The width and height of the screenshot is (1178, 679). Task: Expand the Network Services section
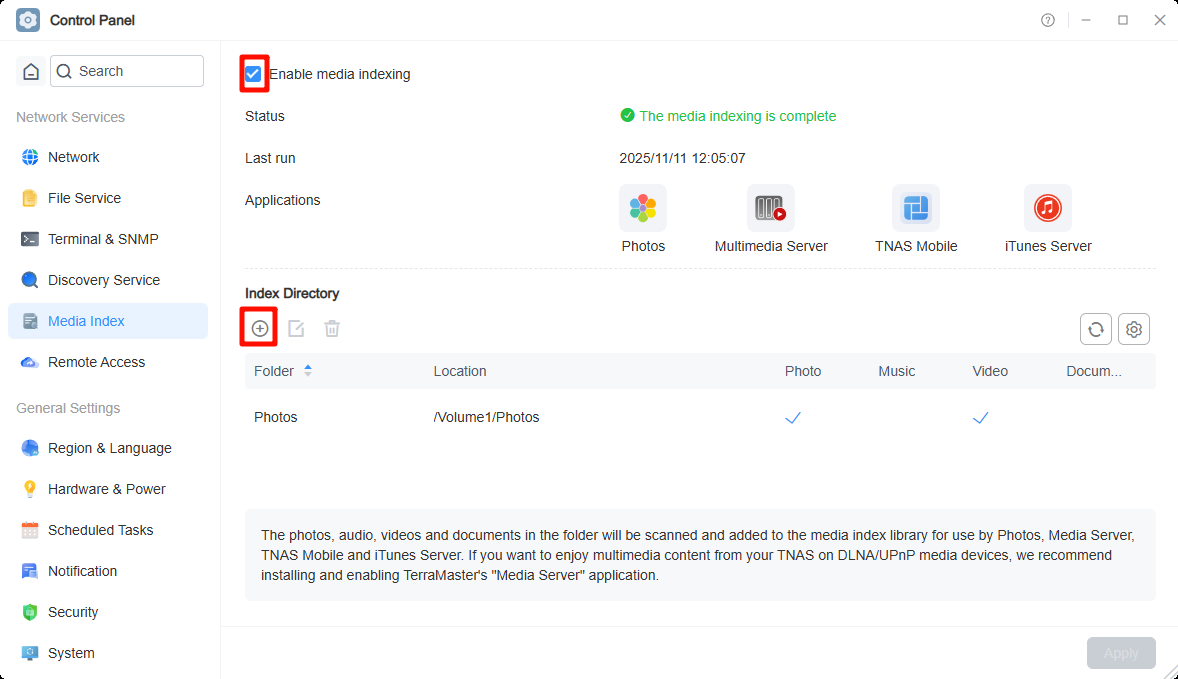70,117
